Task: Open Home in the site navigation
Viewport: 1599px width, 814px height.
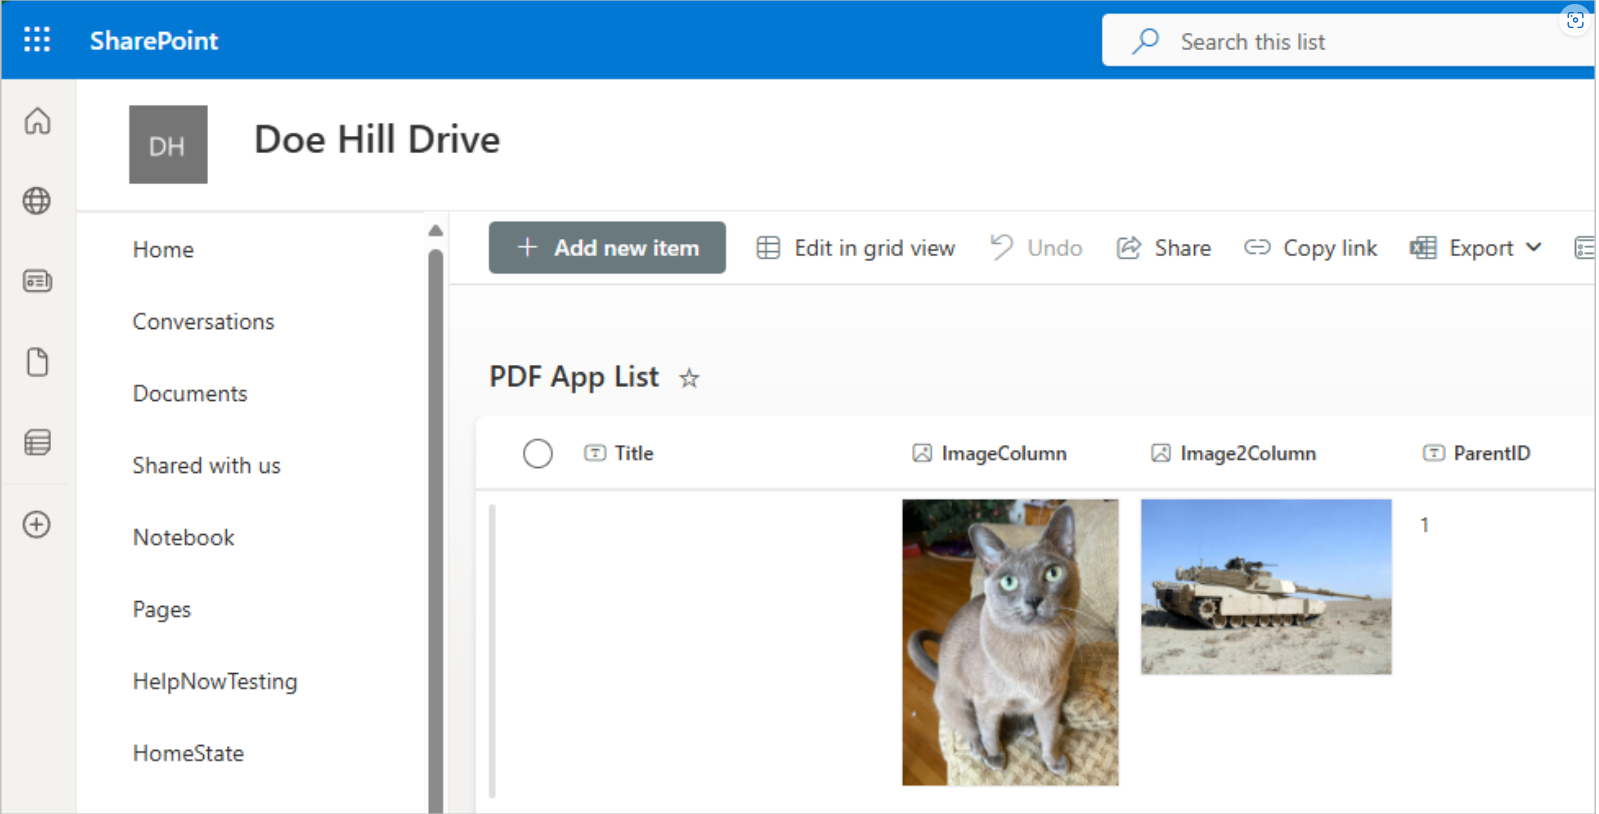Action: tap(163, 250)
